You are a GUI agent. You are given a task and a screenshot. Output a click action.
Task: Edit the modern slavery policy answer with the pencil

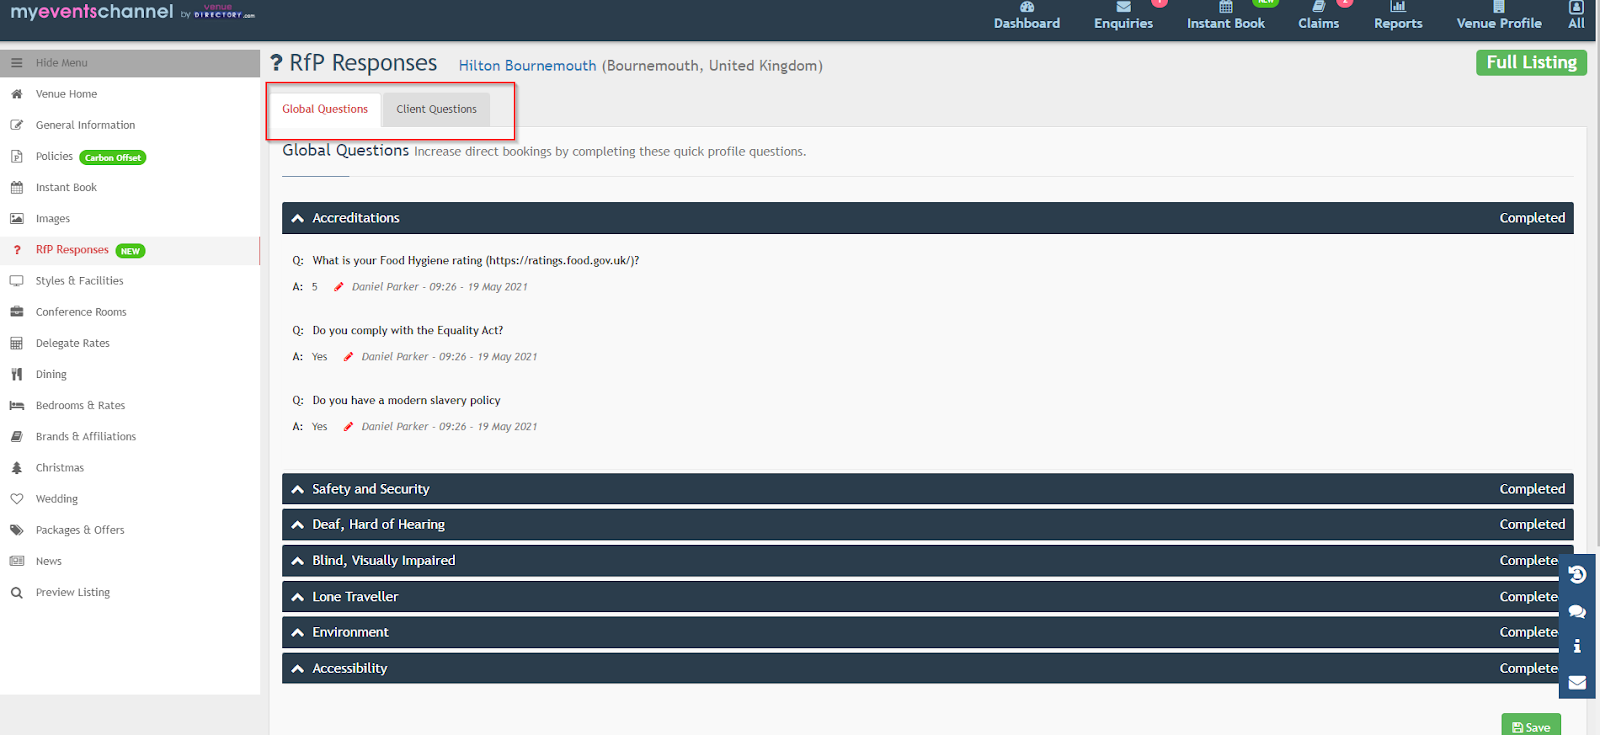pos(348,427)
